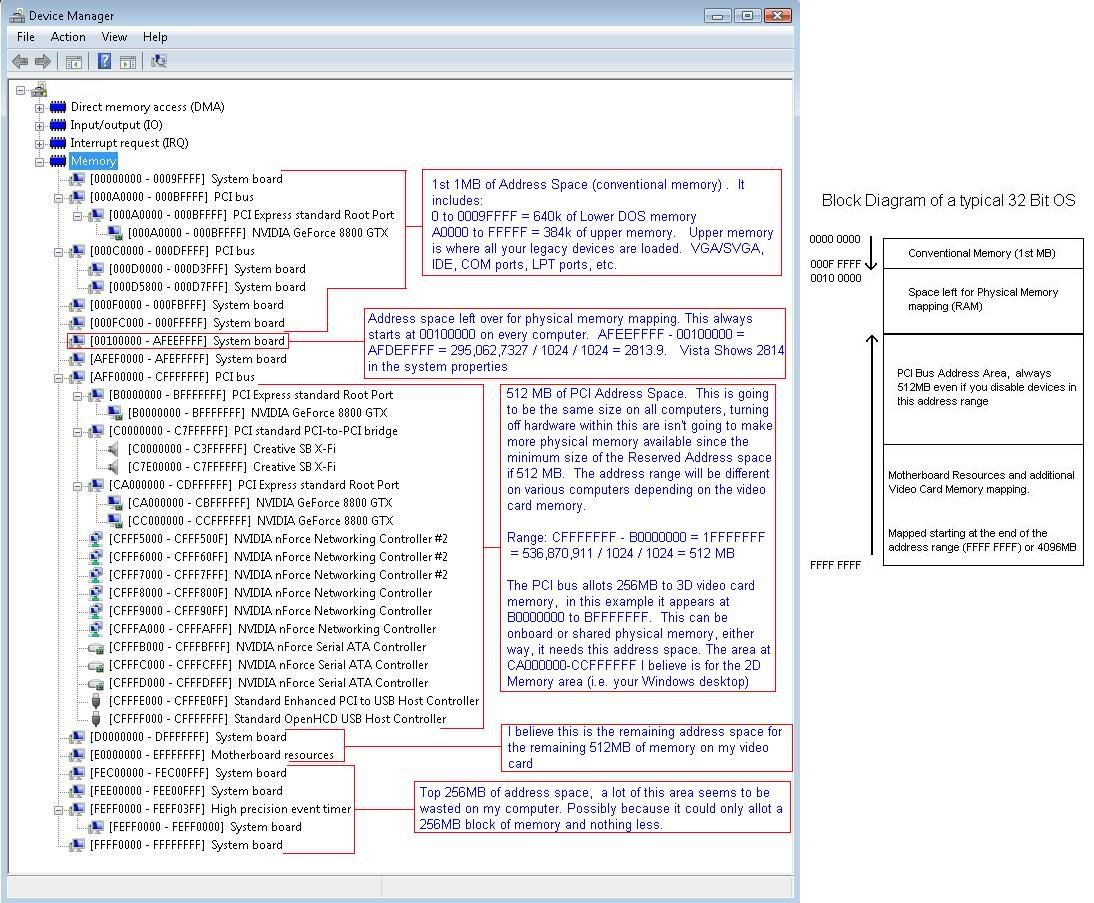1094x903 pixels.
Task: Collapse the [000A0000 - 000BFFFF] PCI bus node
Action: pos(59,197)
